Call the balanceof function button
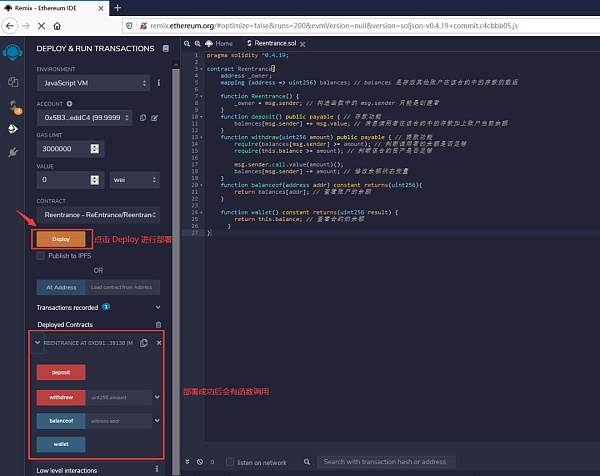The image size is (600, 476). pos(61,421)
